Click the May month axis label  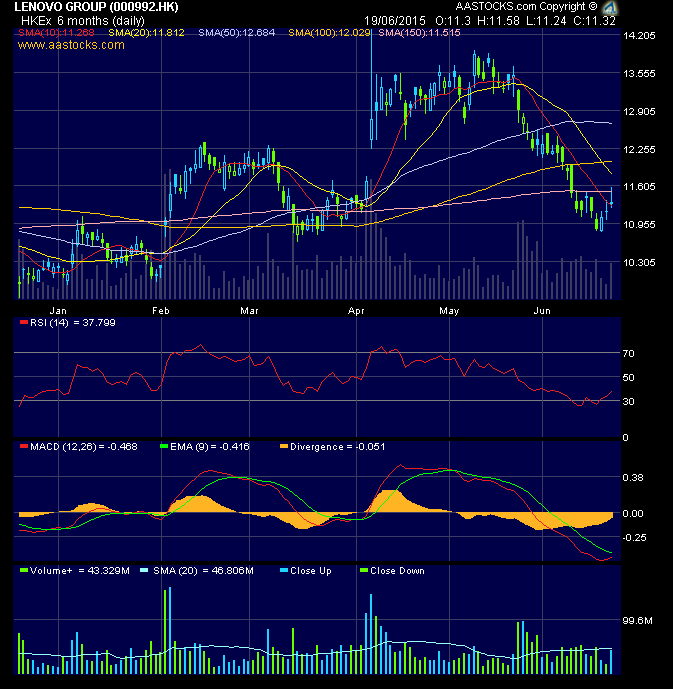[449, 311]
